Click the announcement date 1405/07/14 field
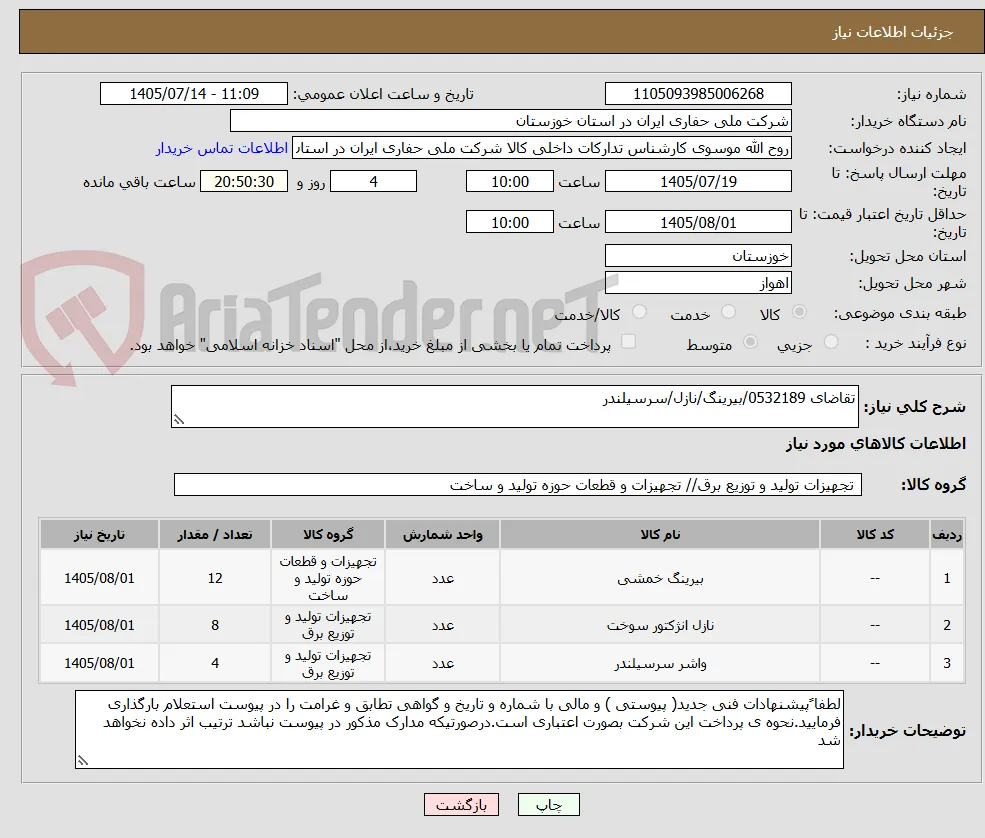Image resolution: width=985 pixels, height=838 pixels. tap(193, 94)
